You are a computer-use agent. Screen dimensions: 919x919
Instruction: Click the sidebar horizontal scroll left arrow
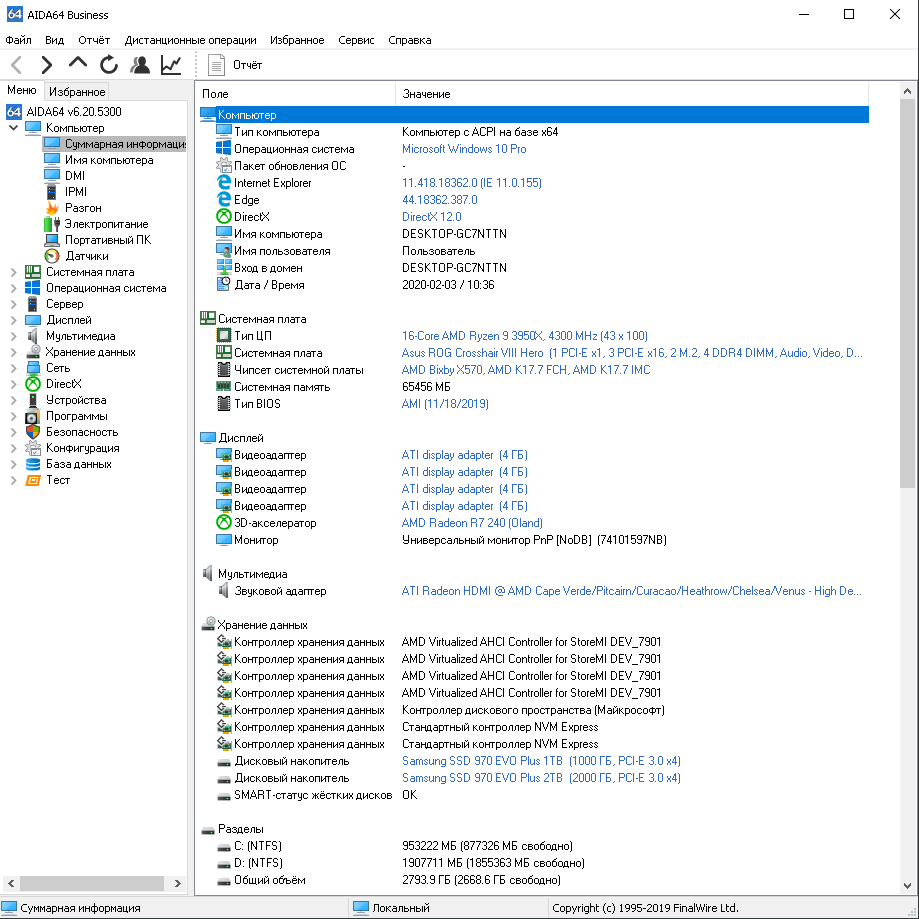tap(11, 883)
